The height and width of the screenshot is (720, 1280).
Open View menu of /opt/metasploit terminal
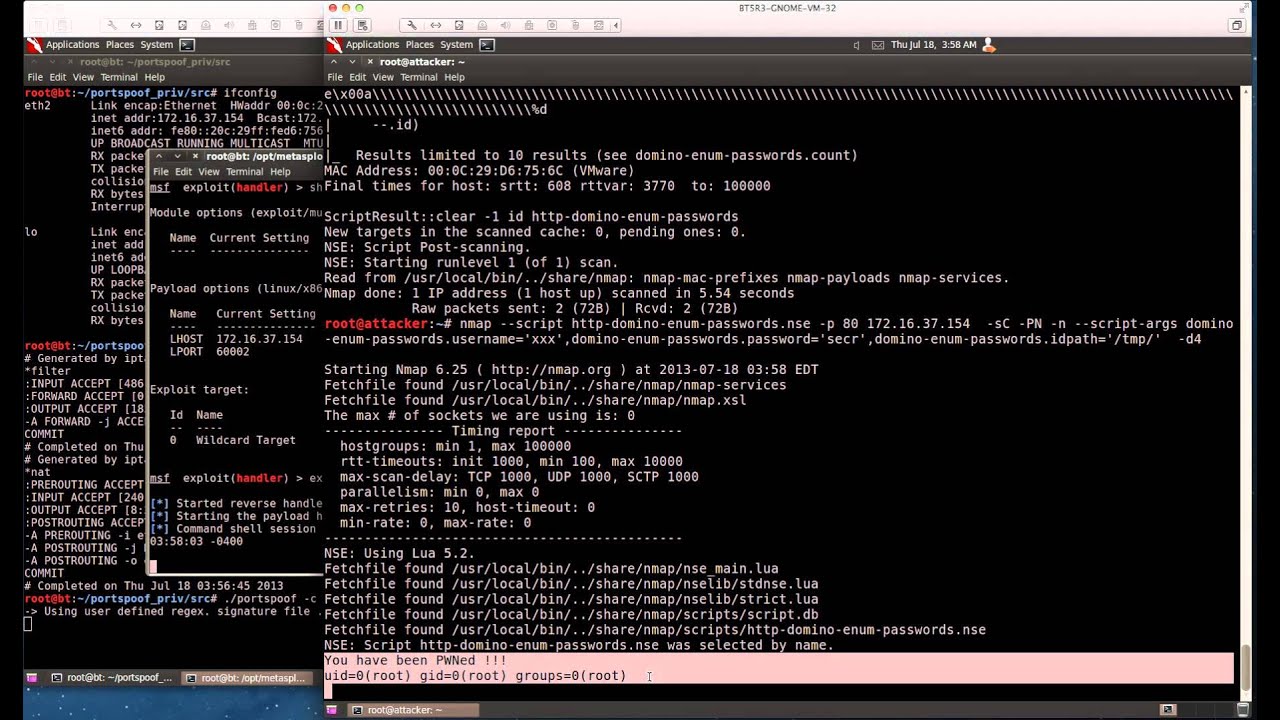click(x=209, y=172)
